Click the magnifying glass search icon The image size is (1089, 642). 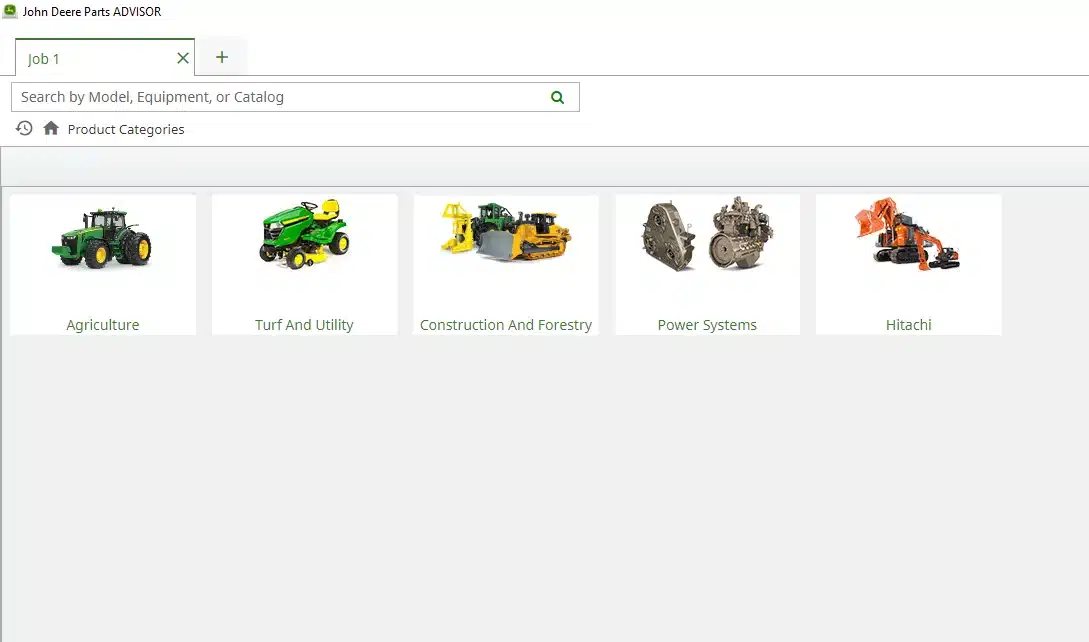click(557, 97)
